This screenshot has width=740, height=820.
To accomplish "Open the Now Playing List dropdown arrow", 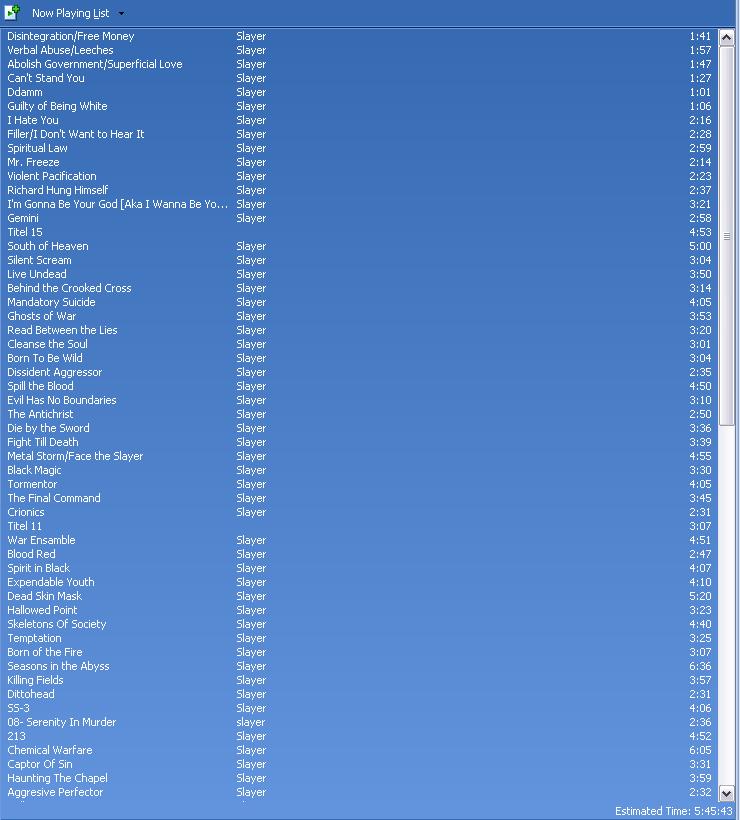I will (121, 14).
